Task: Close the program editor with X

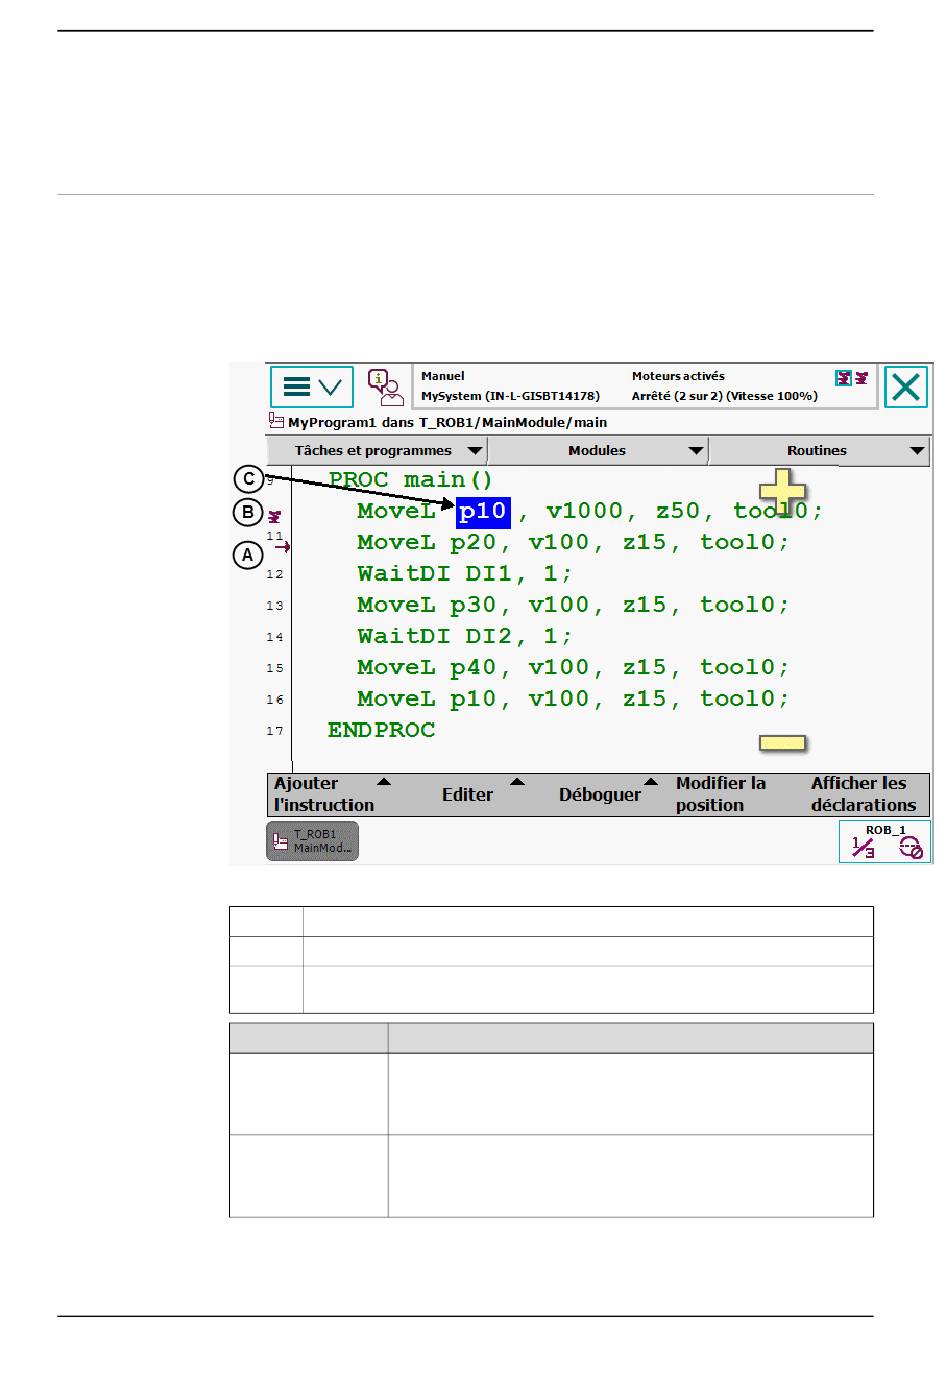Action: pyautogui.click(x=906, y=387)
